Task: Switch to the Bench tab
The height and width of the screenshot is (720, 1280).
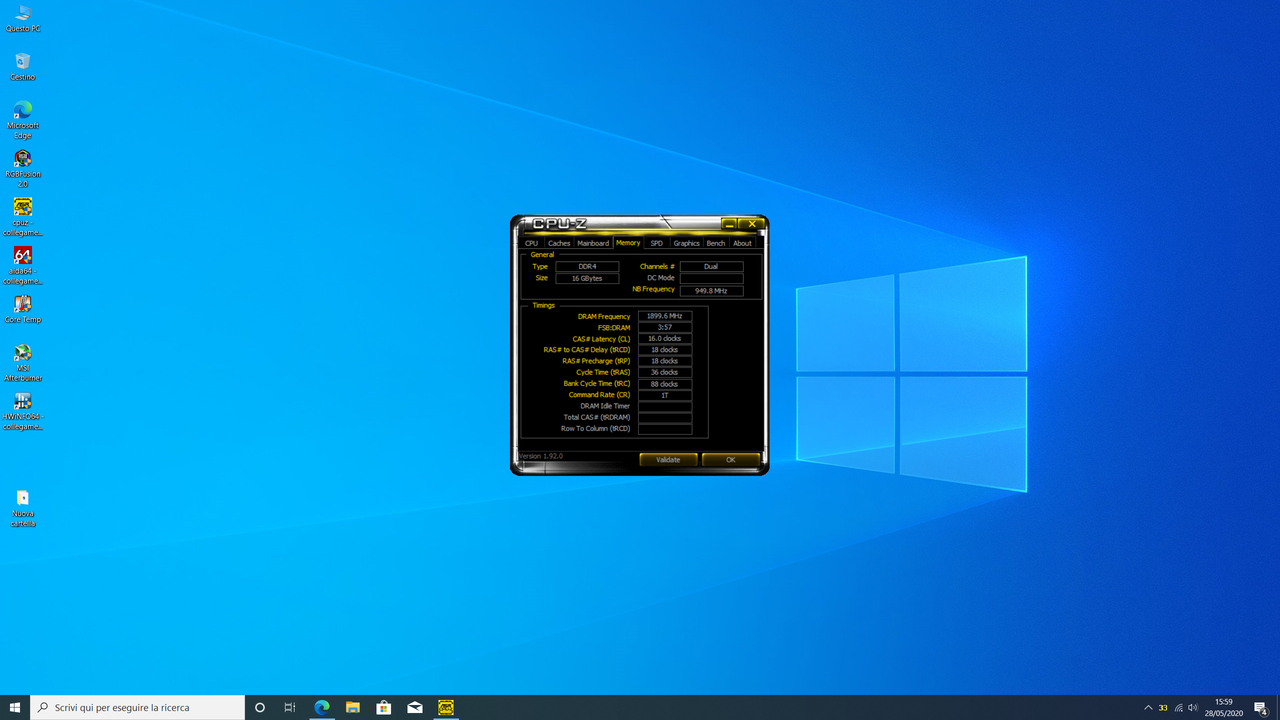Action: click(715, 243)
